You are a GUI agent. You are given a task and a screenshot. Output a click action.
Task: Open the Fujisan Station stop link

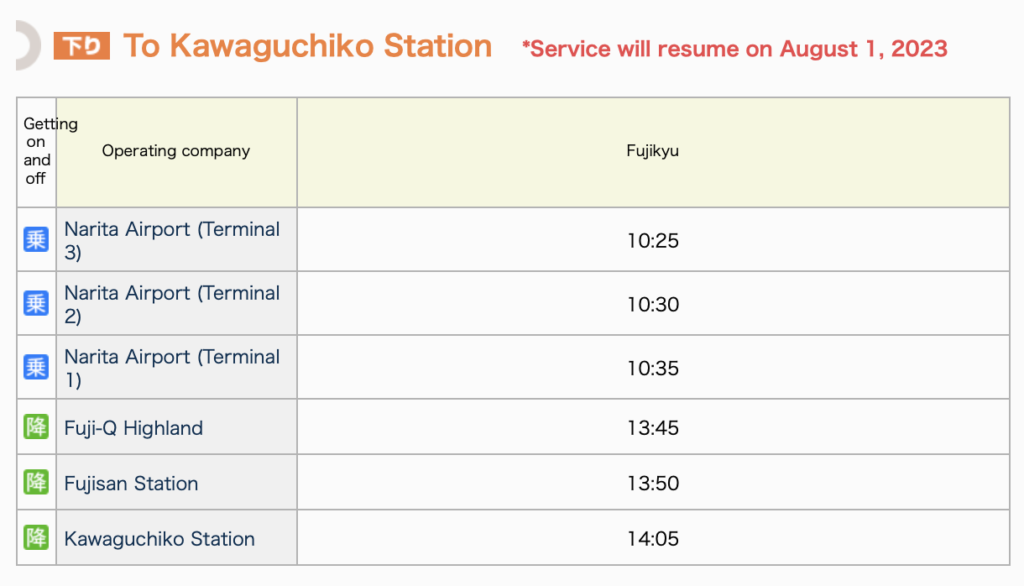click(x=131, y=483)
